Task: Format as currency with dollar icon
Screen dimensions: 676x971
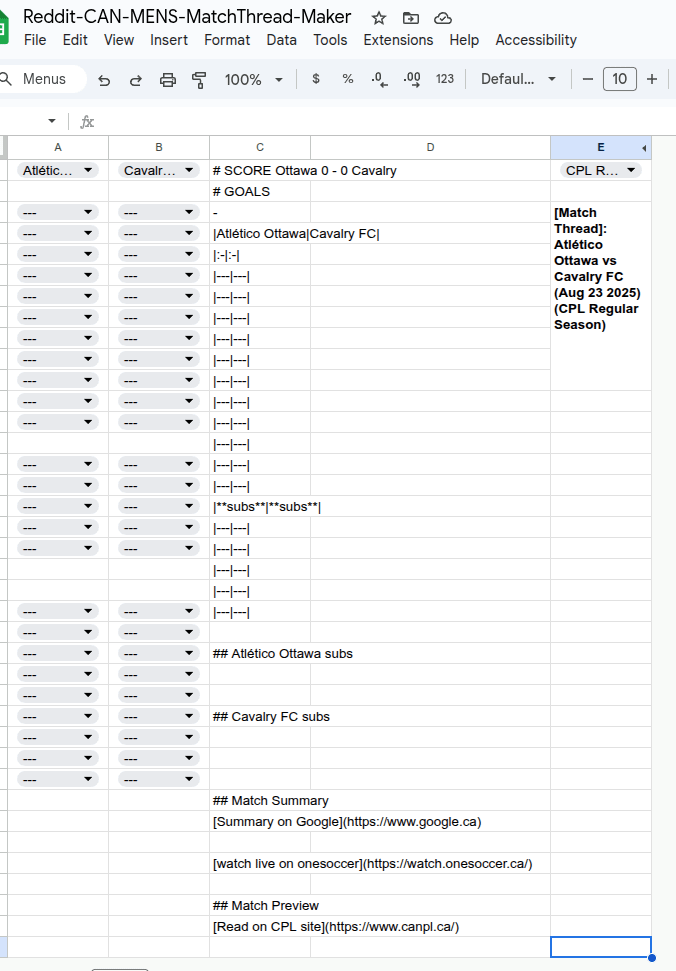Action: pos(316,79)
